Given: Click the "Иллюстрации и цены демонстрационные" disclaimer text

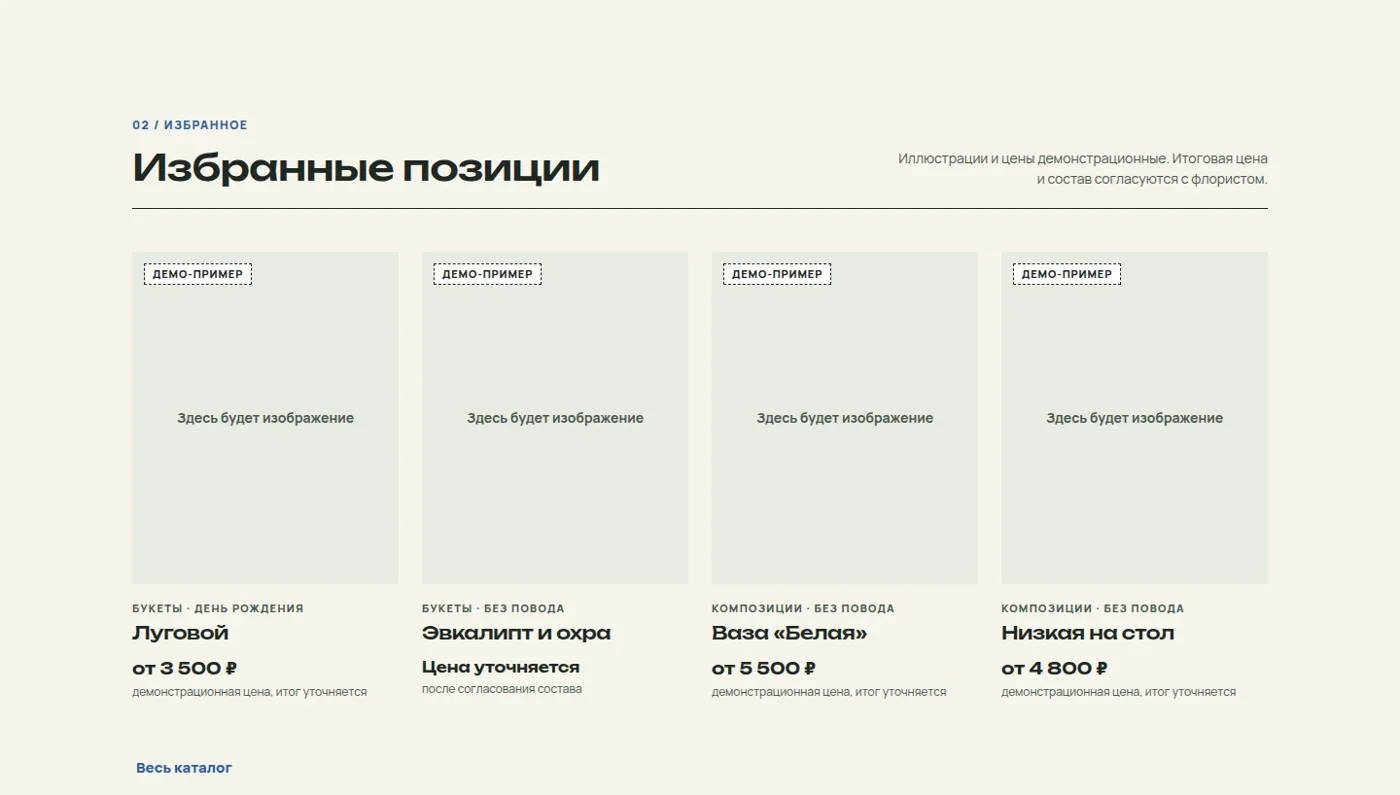Looking at the screenshot, I should point(1083,169).
